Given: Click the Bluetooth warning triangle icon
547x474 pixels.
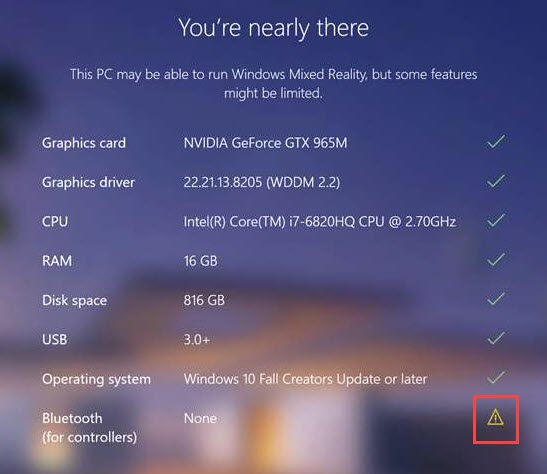Looking at the screenshot, I should coord(495,417).
